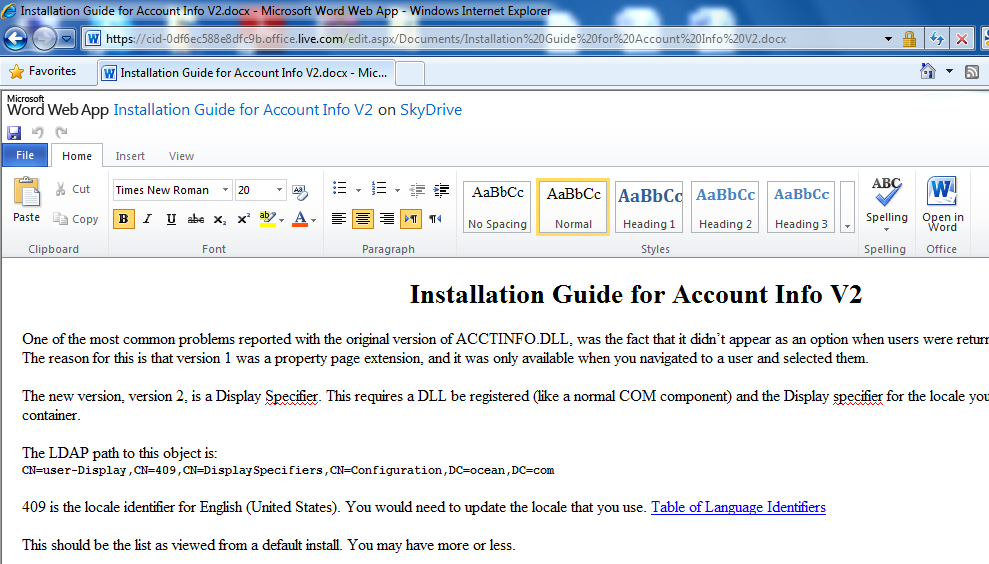Click browser Forward button
Viewport: 989px width, 564px height.
(x=44, y=38)
